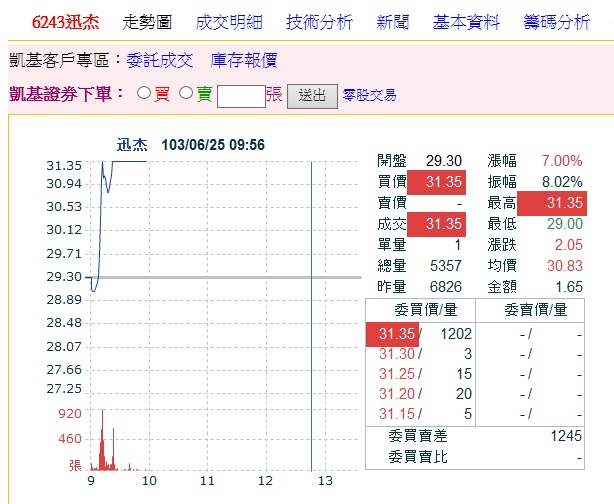Viewport: 614px width, 504px height.
Task: Open the 庫存報價 link
Action: point(244,61)
